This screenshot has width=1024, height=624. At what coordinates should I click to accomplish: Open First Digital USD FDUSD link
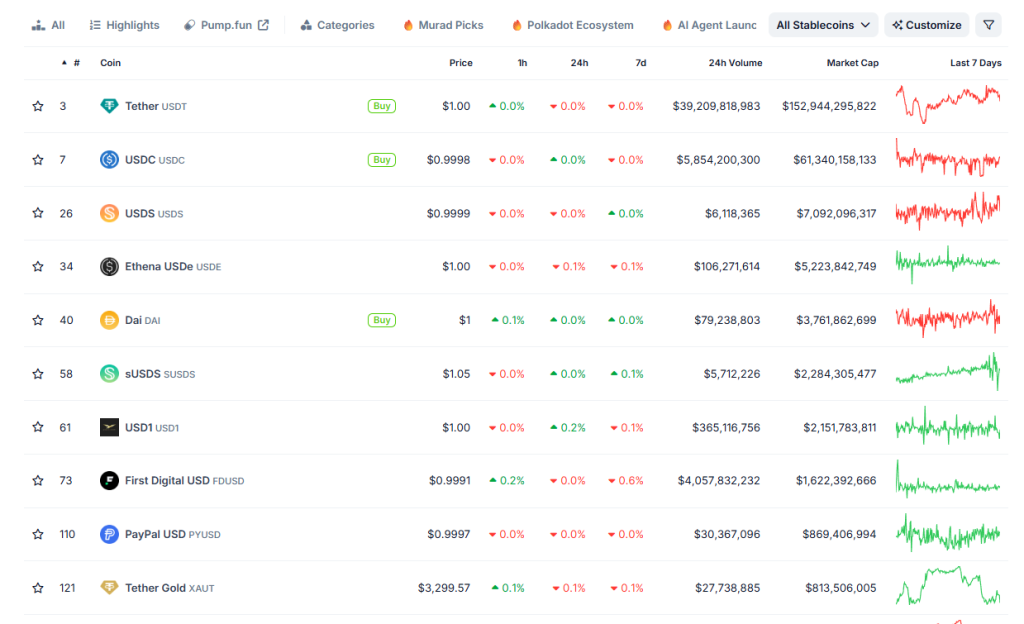[185, 480]
